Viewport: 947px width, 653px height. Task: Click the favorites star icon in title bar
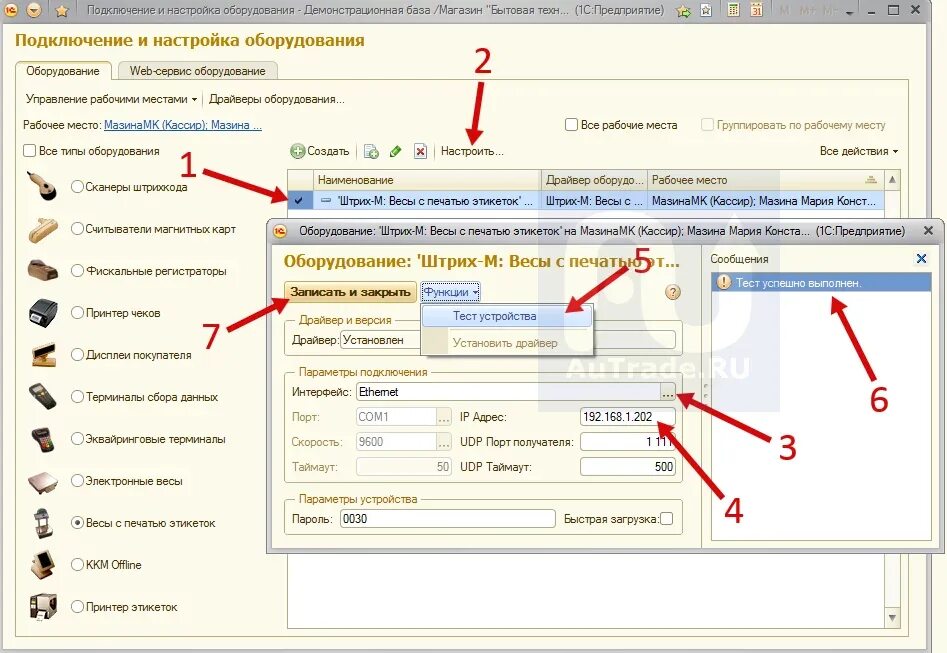(62, 10)
